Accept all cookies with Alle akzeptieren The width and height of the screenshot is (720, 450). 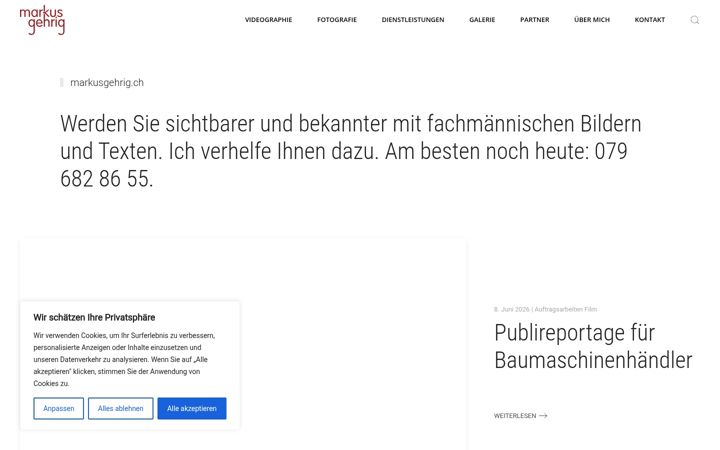pyautogui.click(x=192, y=408)
